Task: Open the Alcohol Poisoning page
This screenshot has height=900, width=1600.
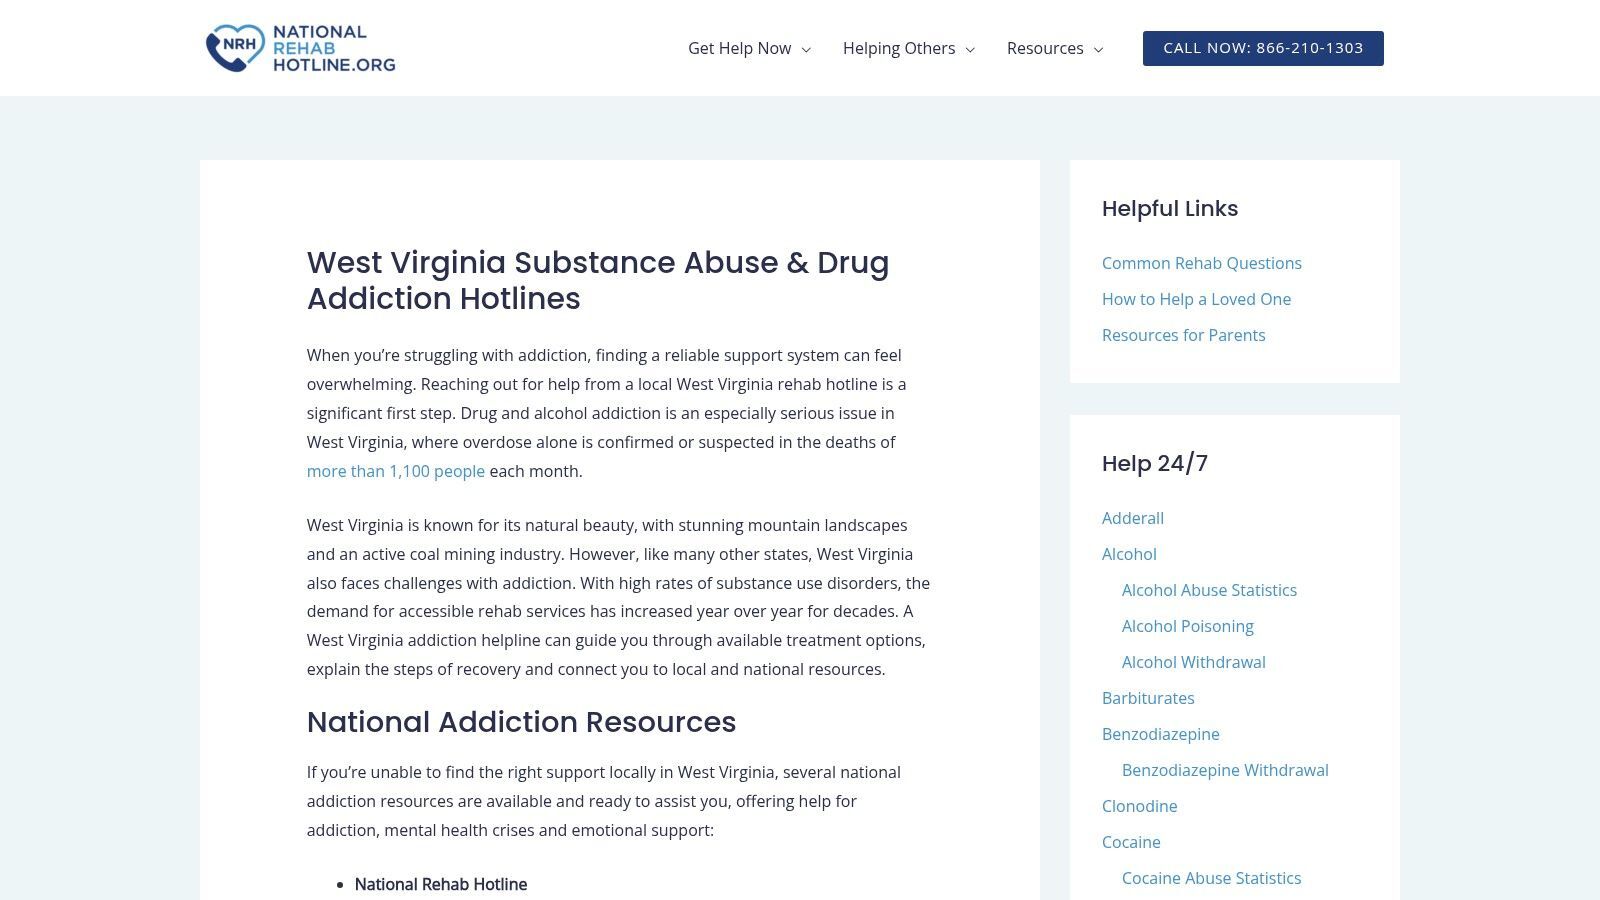Action: coord(1188,626)
